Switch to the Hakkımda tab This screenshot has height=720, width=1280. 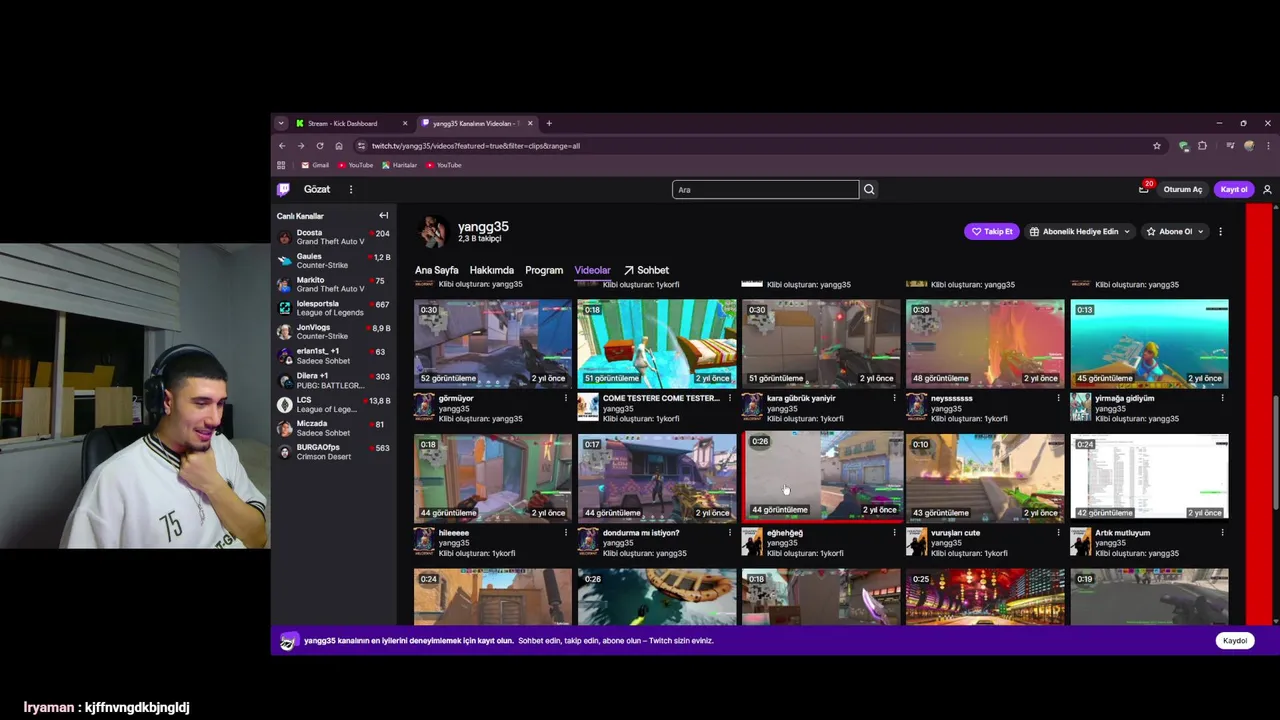pos(491,270)
